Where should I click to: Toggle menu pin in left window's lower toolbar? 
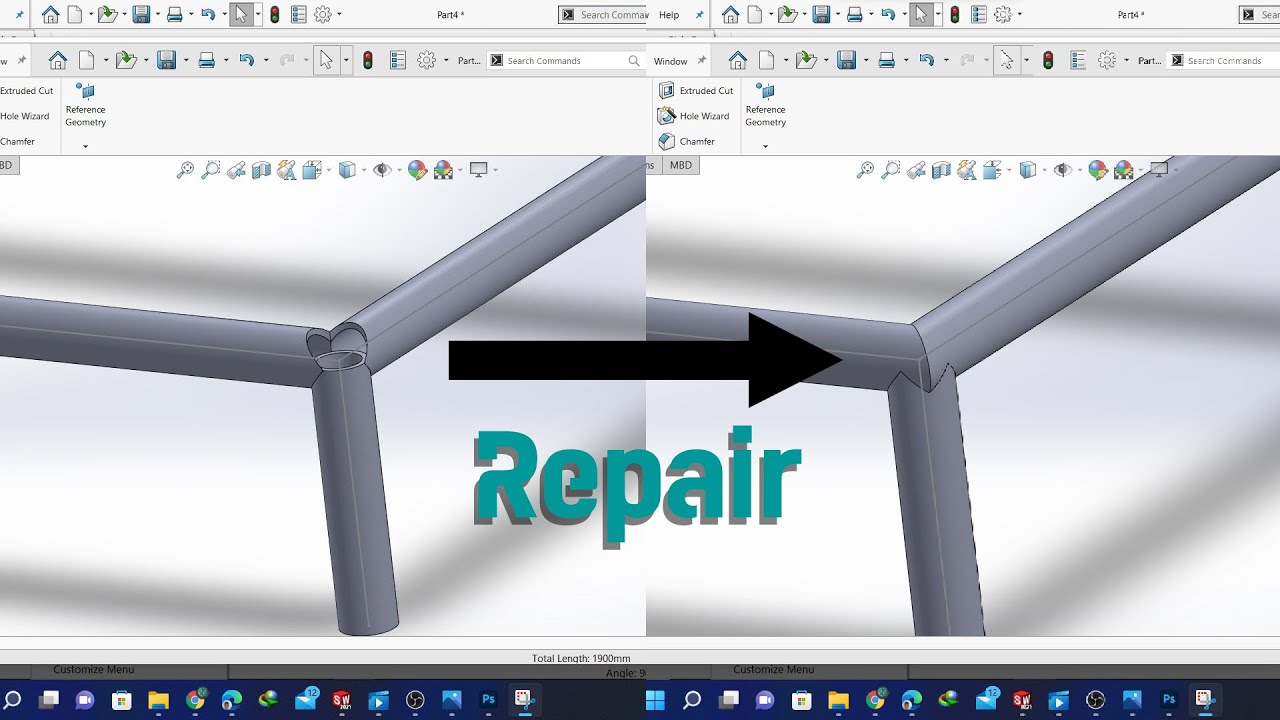coord(21,61)
